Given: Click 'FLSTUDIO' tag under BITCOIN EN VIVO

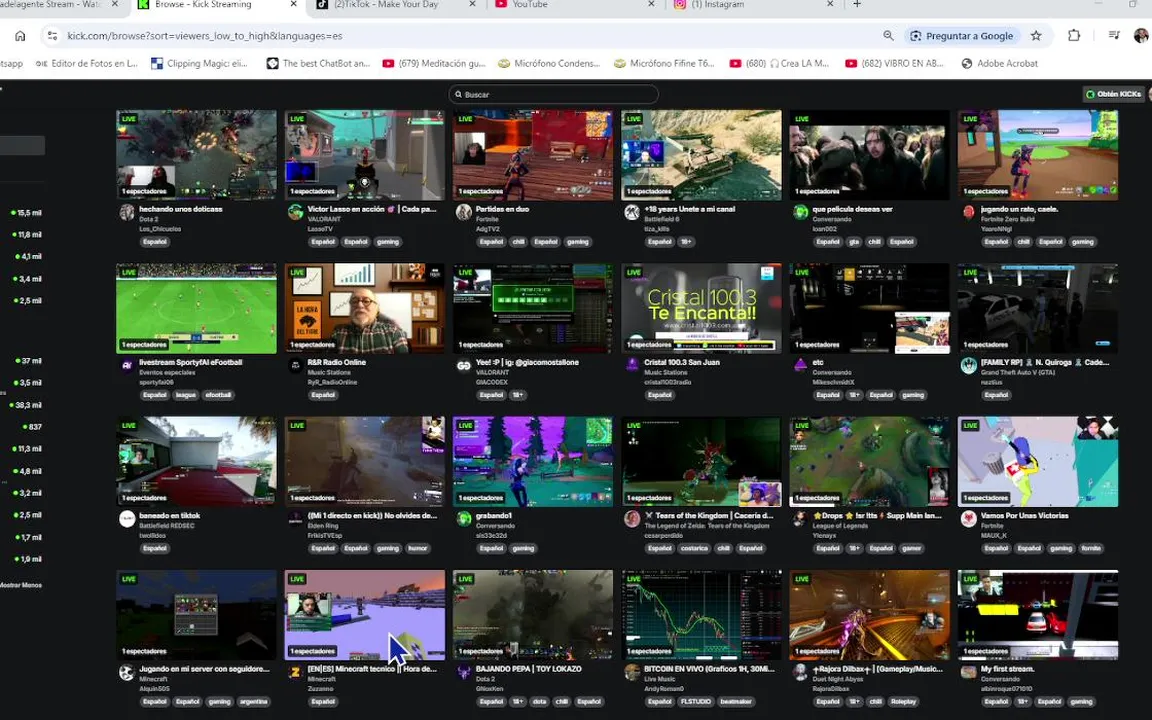Looking at the screenshot, I should tap(696, 702).
